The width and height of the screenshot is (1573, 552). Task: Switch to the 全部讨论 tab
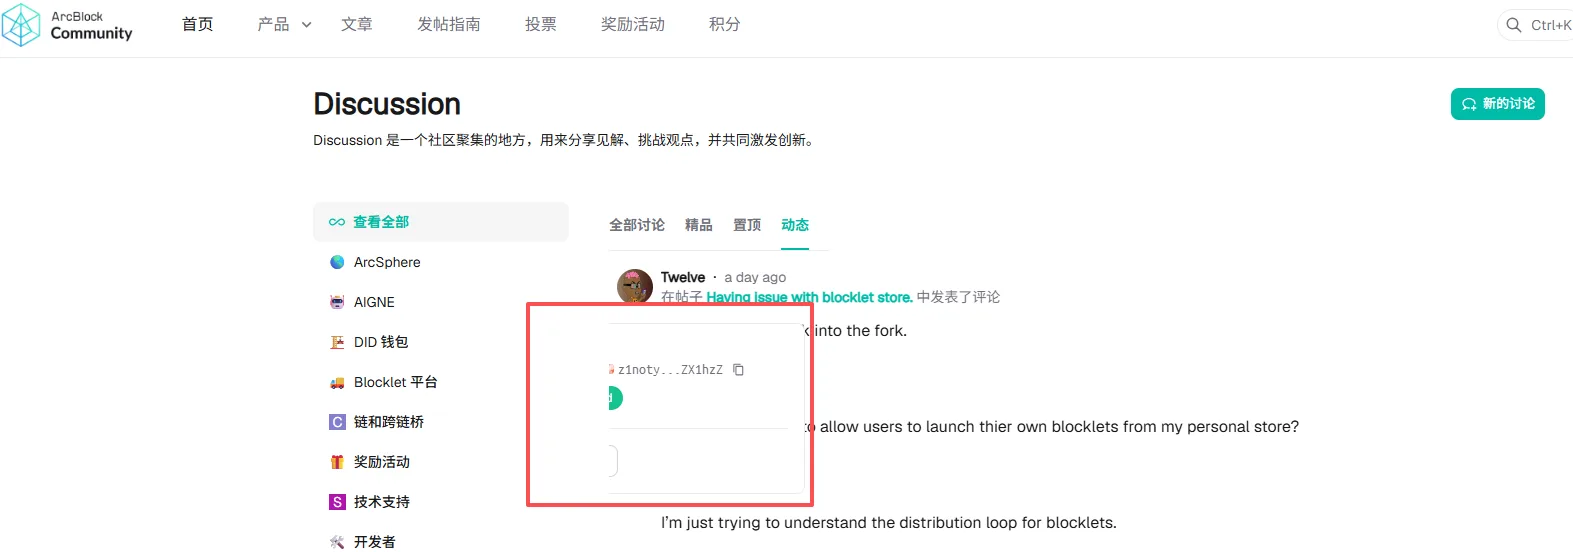pyautogui.click(x=637, y=225)
